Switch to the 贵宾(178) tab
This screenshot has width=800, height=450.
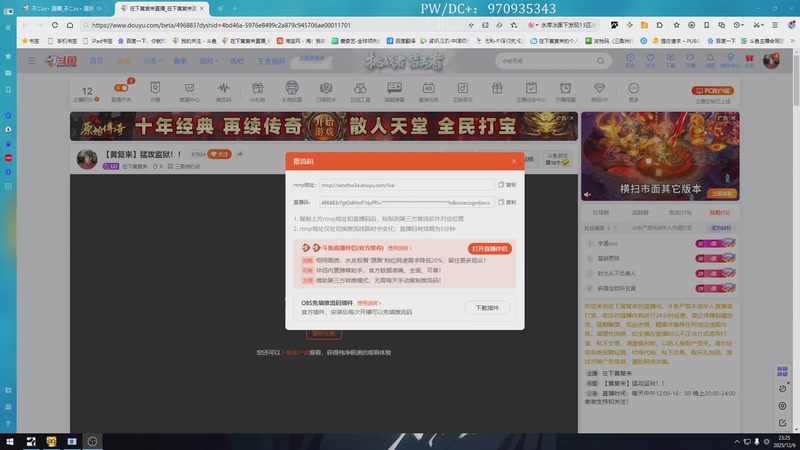click(x=680, y=213)
